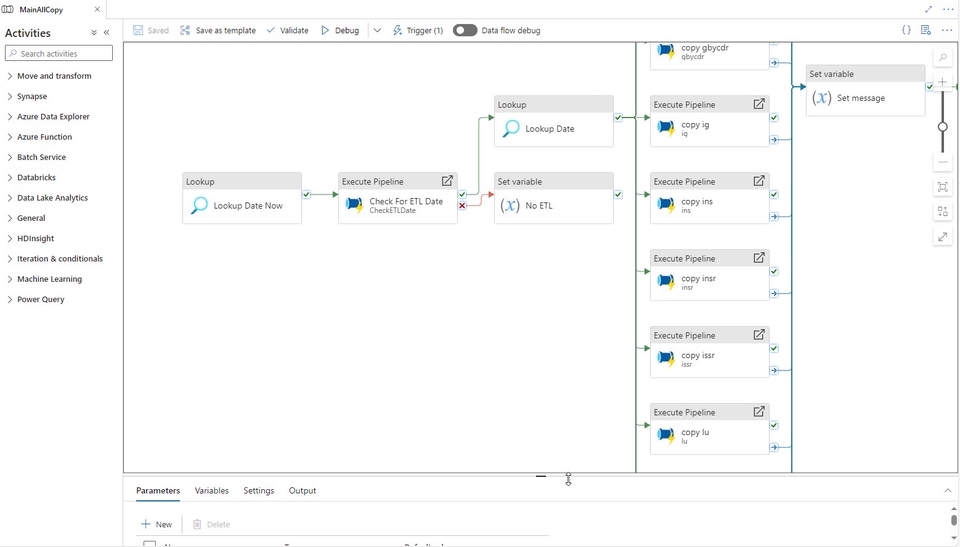Zoom in with the plus button

tap(943, 82)
